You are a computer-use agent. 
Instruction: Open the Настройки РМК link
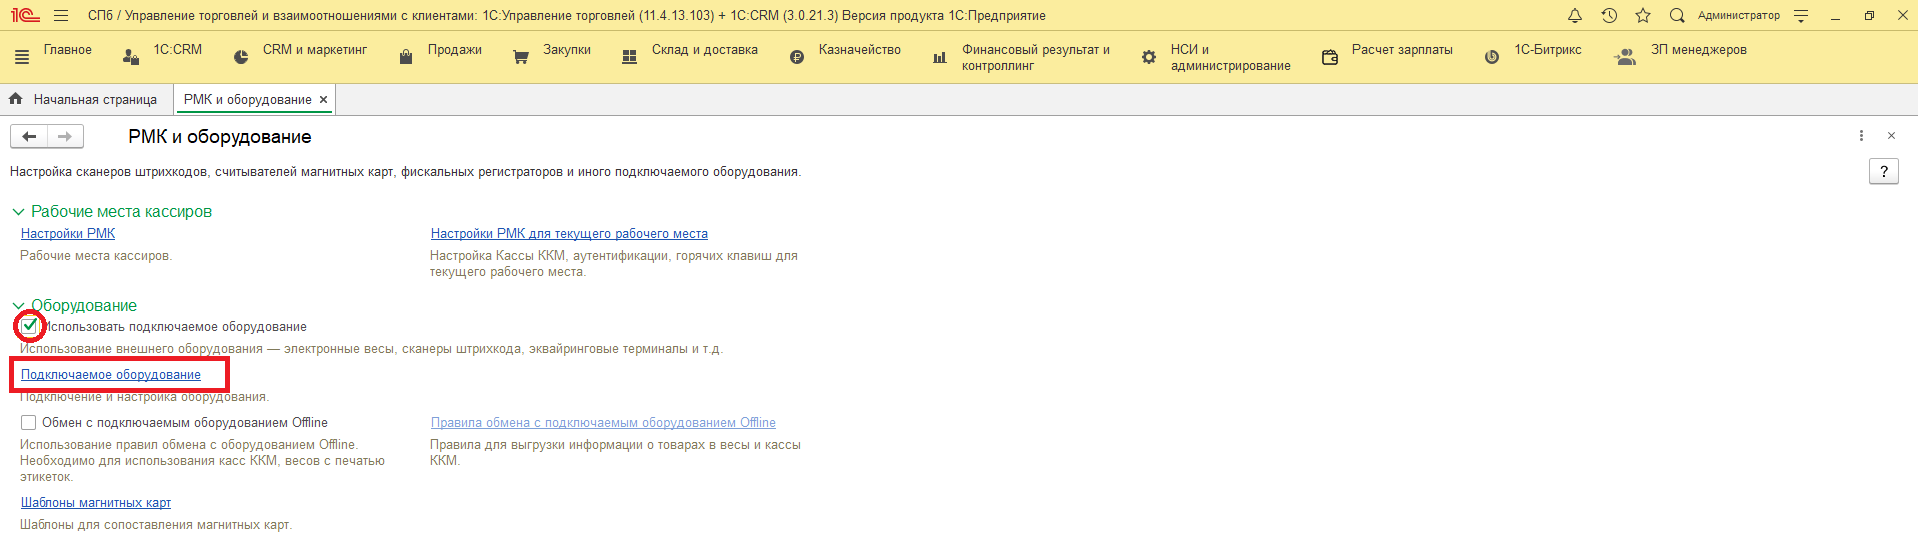[68, 234]
